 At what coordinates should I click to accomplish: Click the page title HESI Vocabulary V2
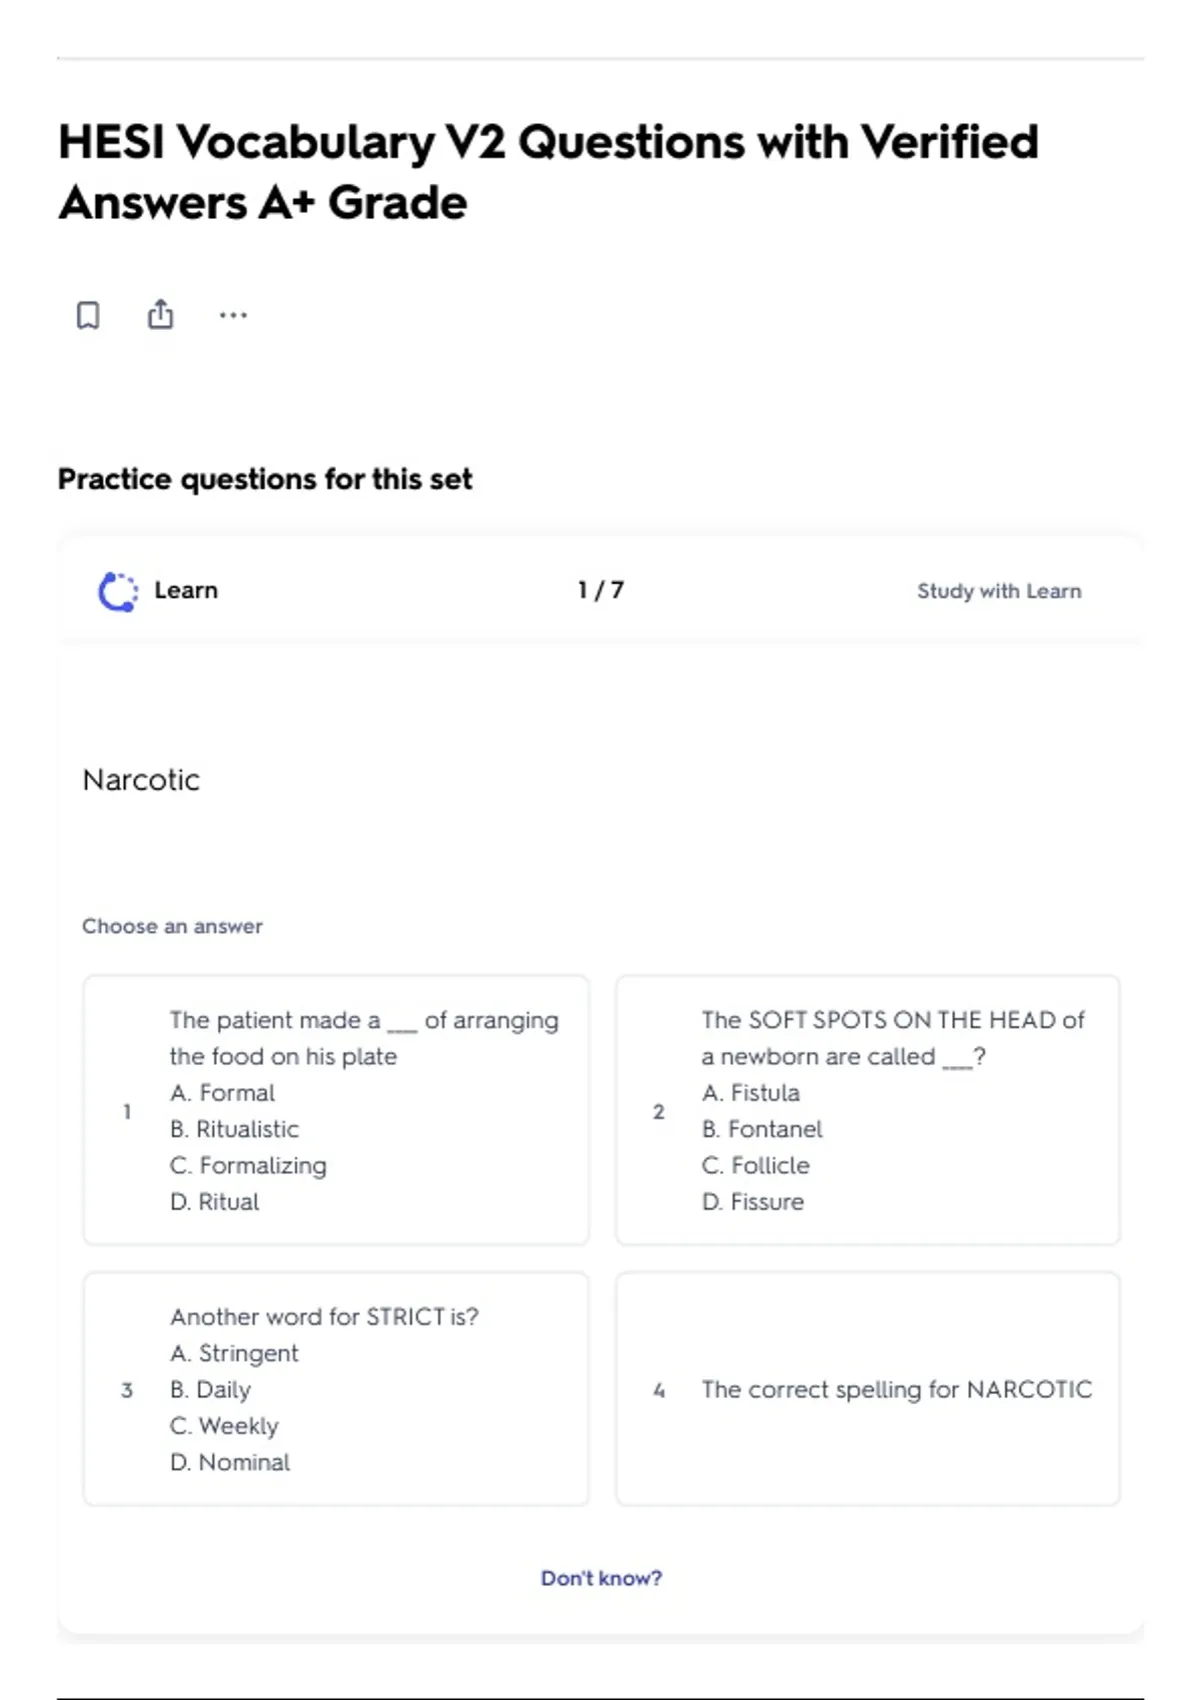(548, 172)
